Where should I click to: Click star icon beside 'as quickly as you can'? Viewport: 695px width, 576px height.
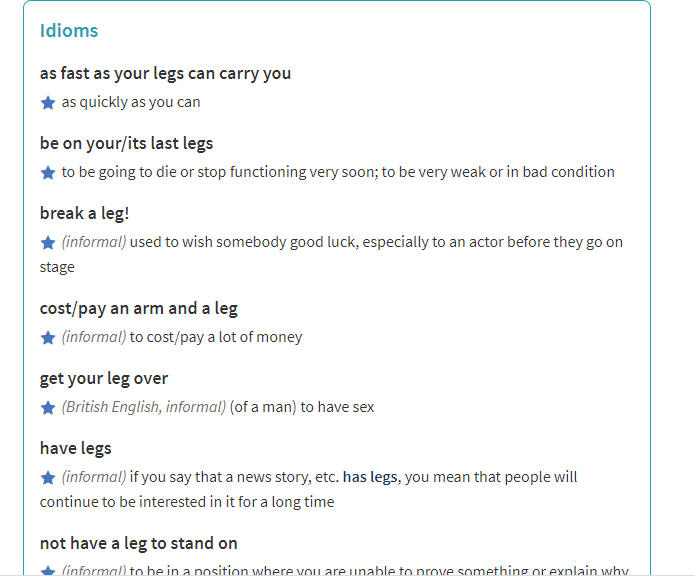click(x=47, y=103)
